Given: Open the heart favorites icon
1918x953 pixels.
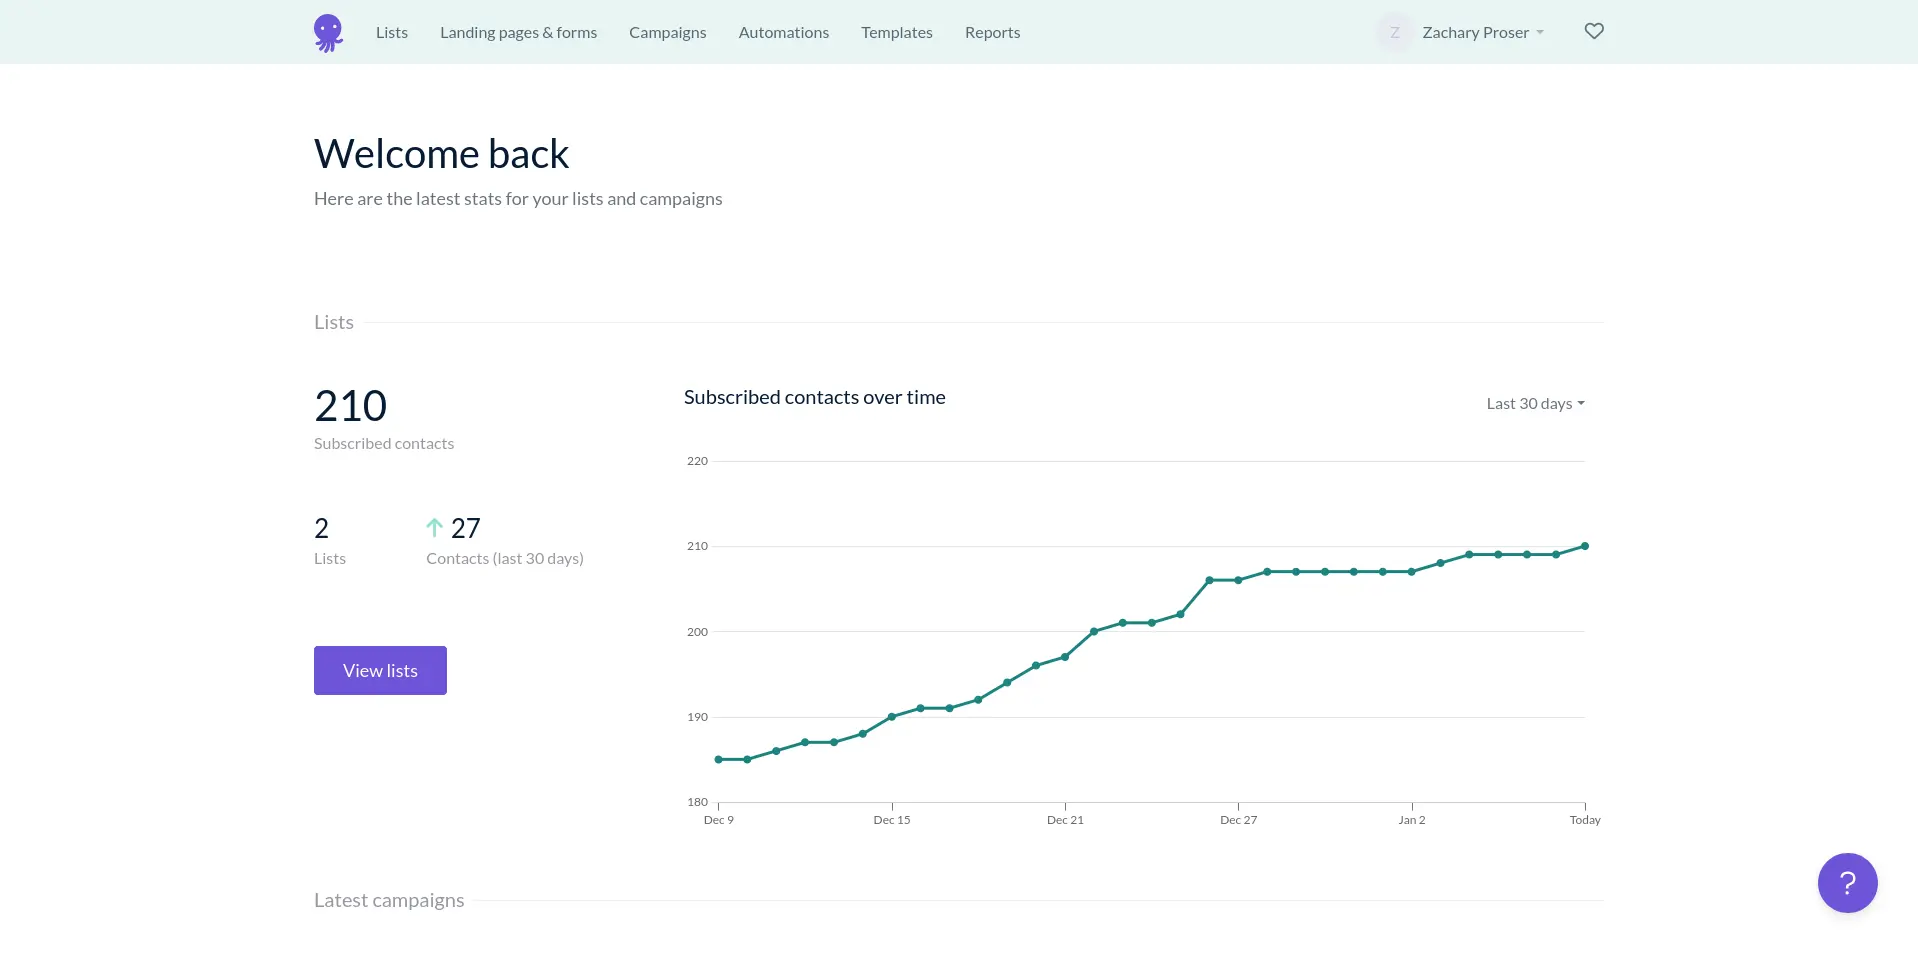Looking at the screenshot, I should 1593,31.
